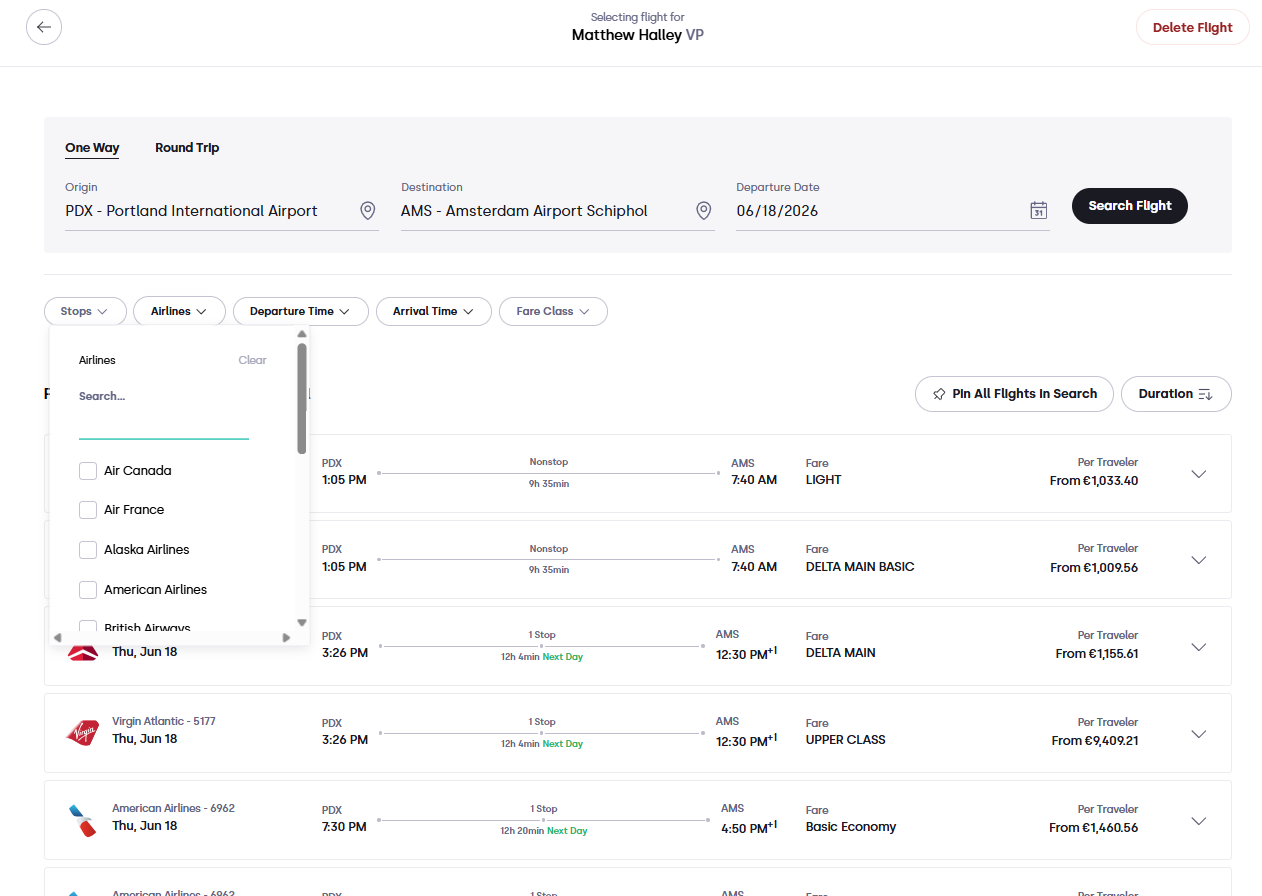Click UPPER CLASS fare text
The image size is (1262, 896).
(846, 740)
